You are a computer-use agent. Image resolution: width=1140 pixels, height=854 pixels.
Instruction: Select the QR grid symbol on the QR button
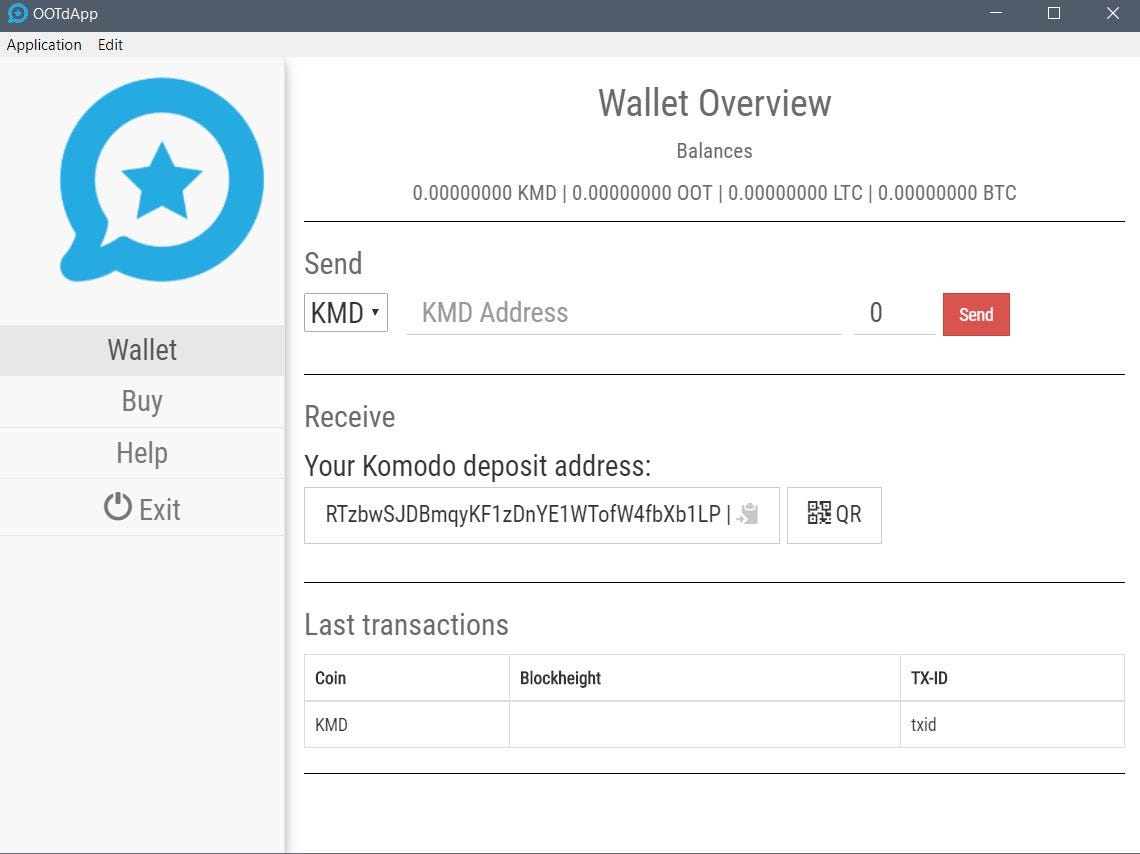(x=818, y=513)
